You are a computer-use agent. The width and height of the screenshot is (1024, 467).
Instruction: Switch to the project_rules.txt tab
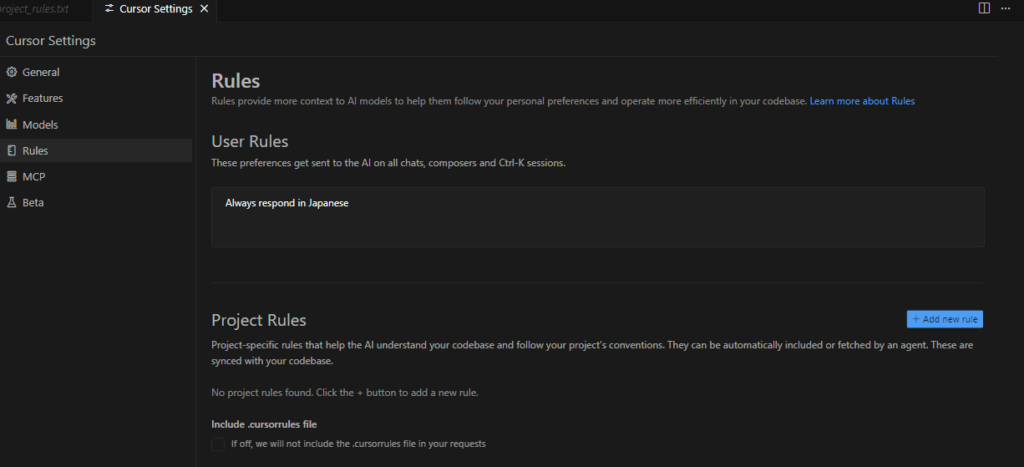(34, 9)
